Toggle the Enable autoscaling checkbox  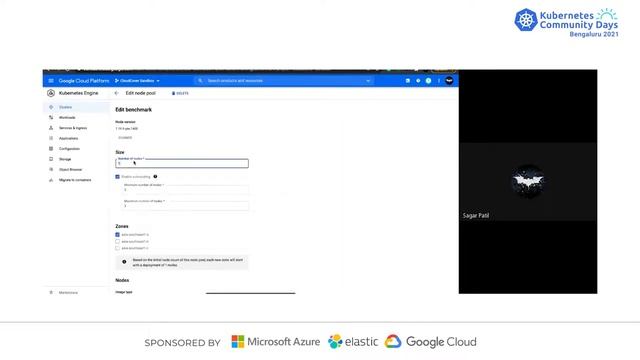(118, 177)
